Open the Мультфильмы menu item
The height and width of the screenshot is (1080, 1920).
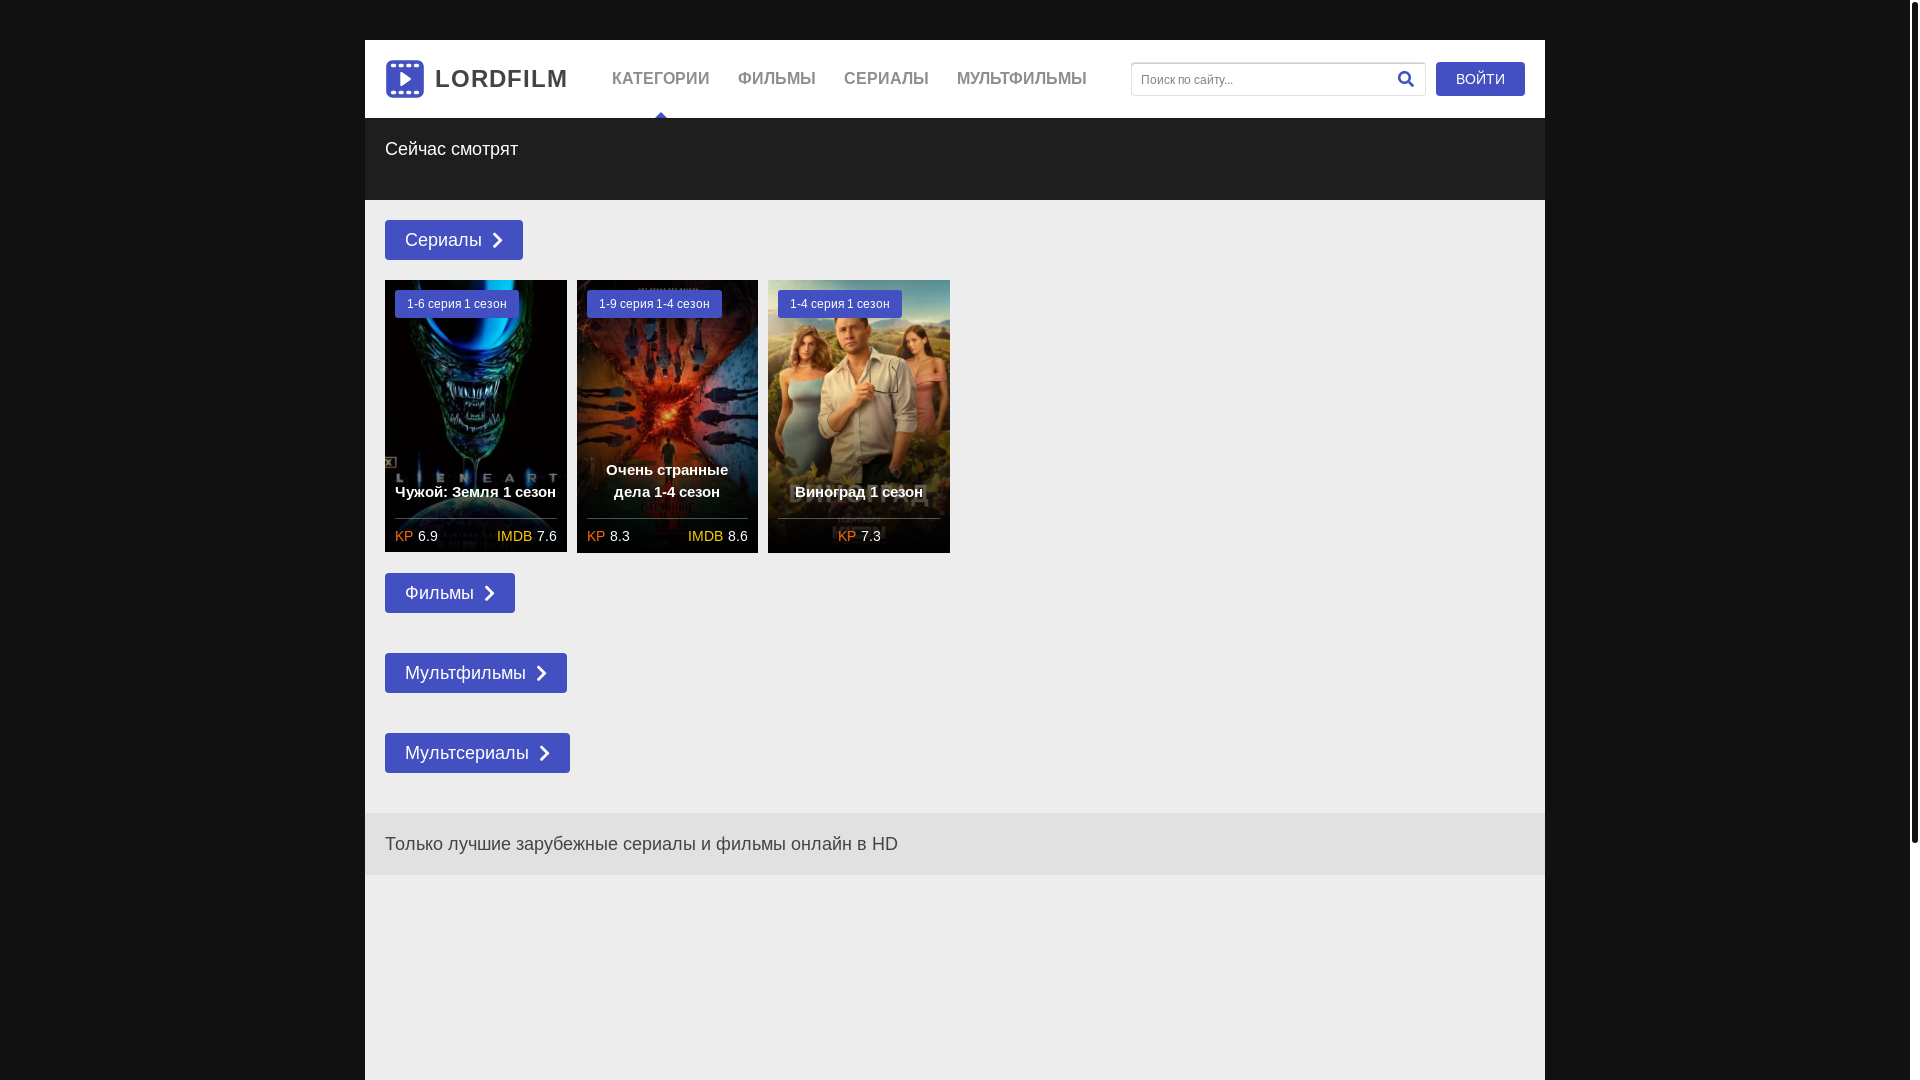(1022, 79)
